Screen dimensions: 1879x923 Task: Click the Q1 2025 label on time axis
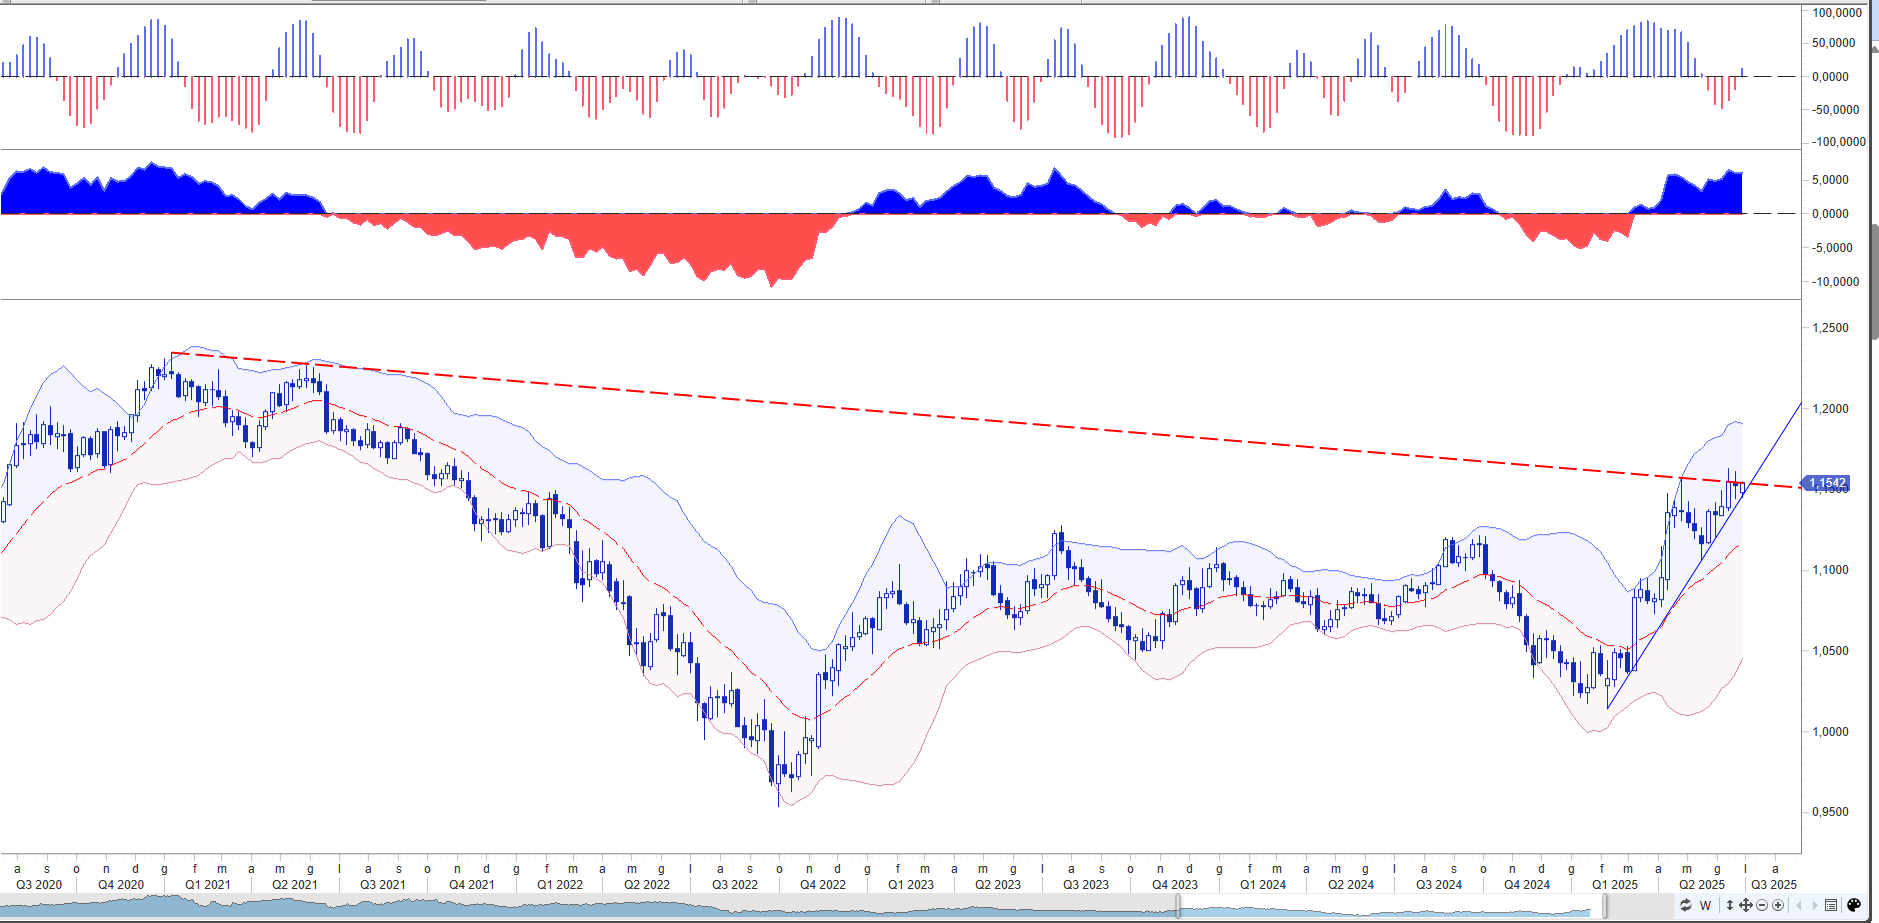[1615, 885]
